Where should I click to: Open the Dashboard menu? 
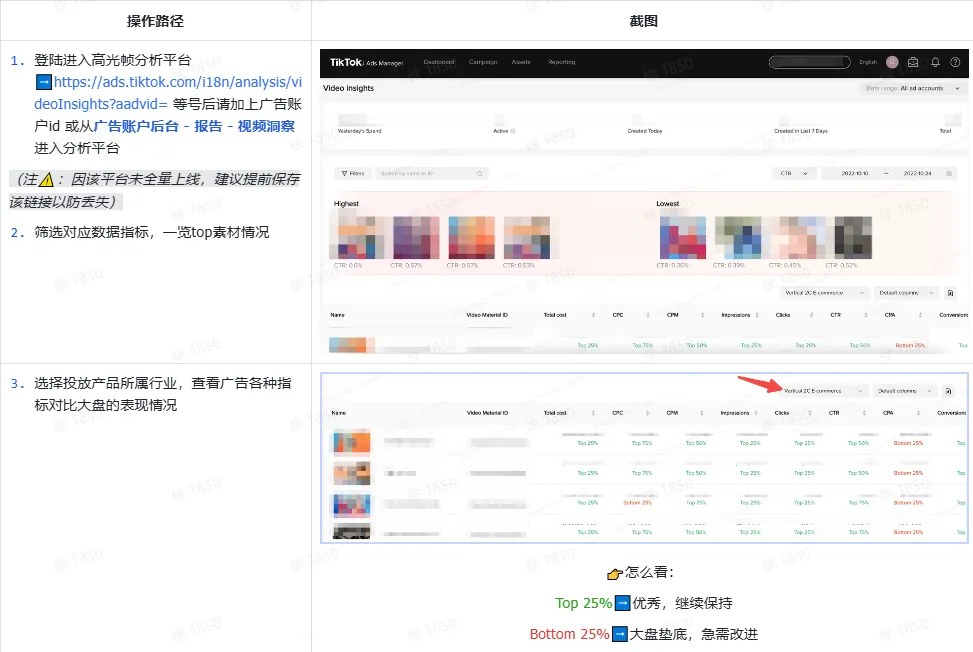pos(439,62)
